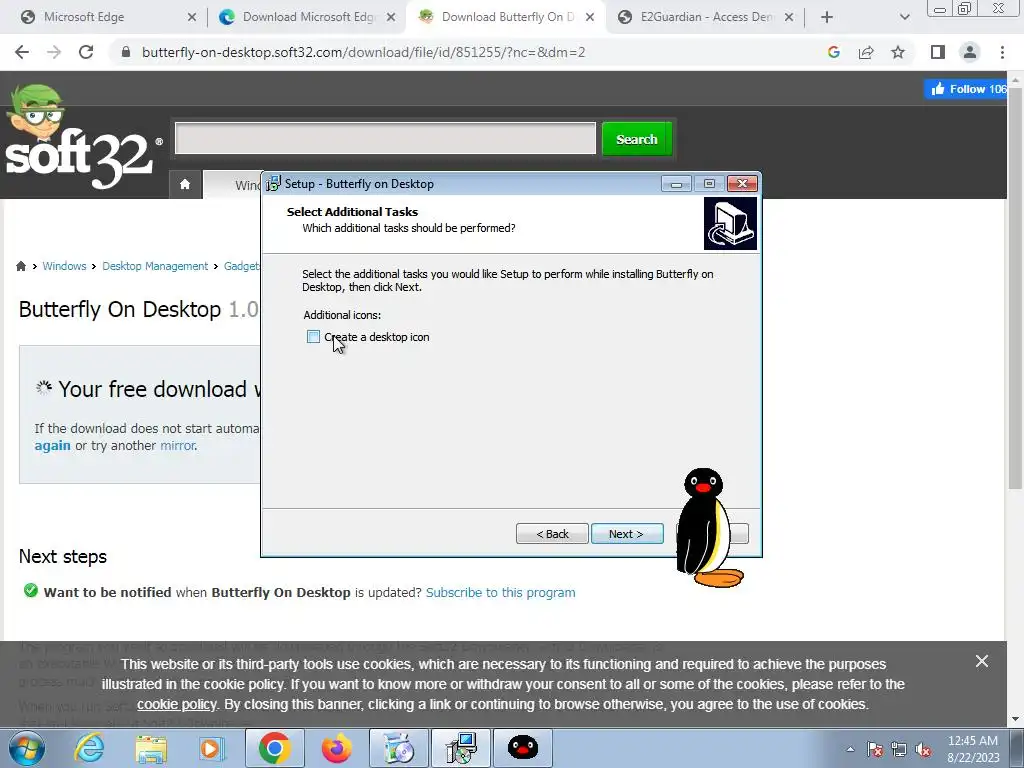Close the Download Butterfly tab
1024x768 pixels.
point(590,18)
